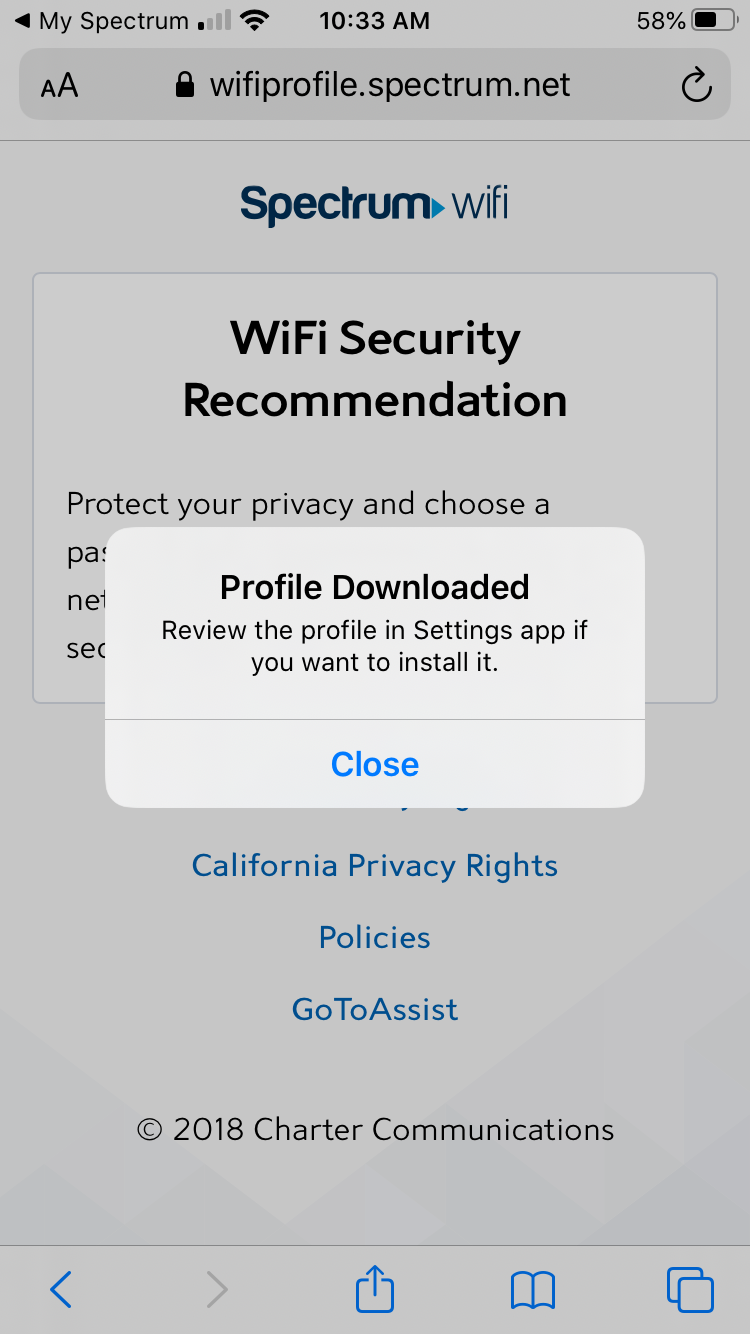Tap the padlock icon in address bar
750x1334 pixels.
click(x=184, y=86)
